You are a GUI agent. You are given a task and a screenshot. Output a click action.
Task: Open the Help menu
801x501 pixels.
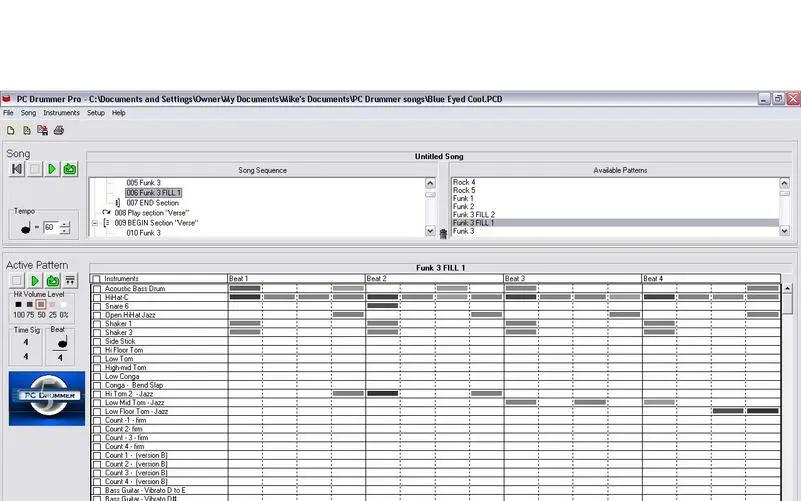click(x=119, y=113)
